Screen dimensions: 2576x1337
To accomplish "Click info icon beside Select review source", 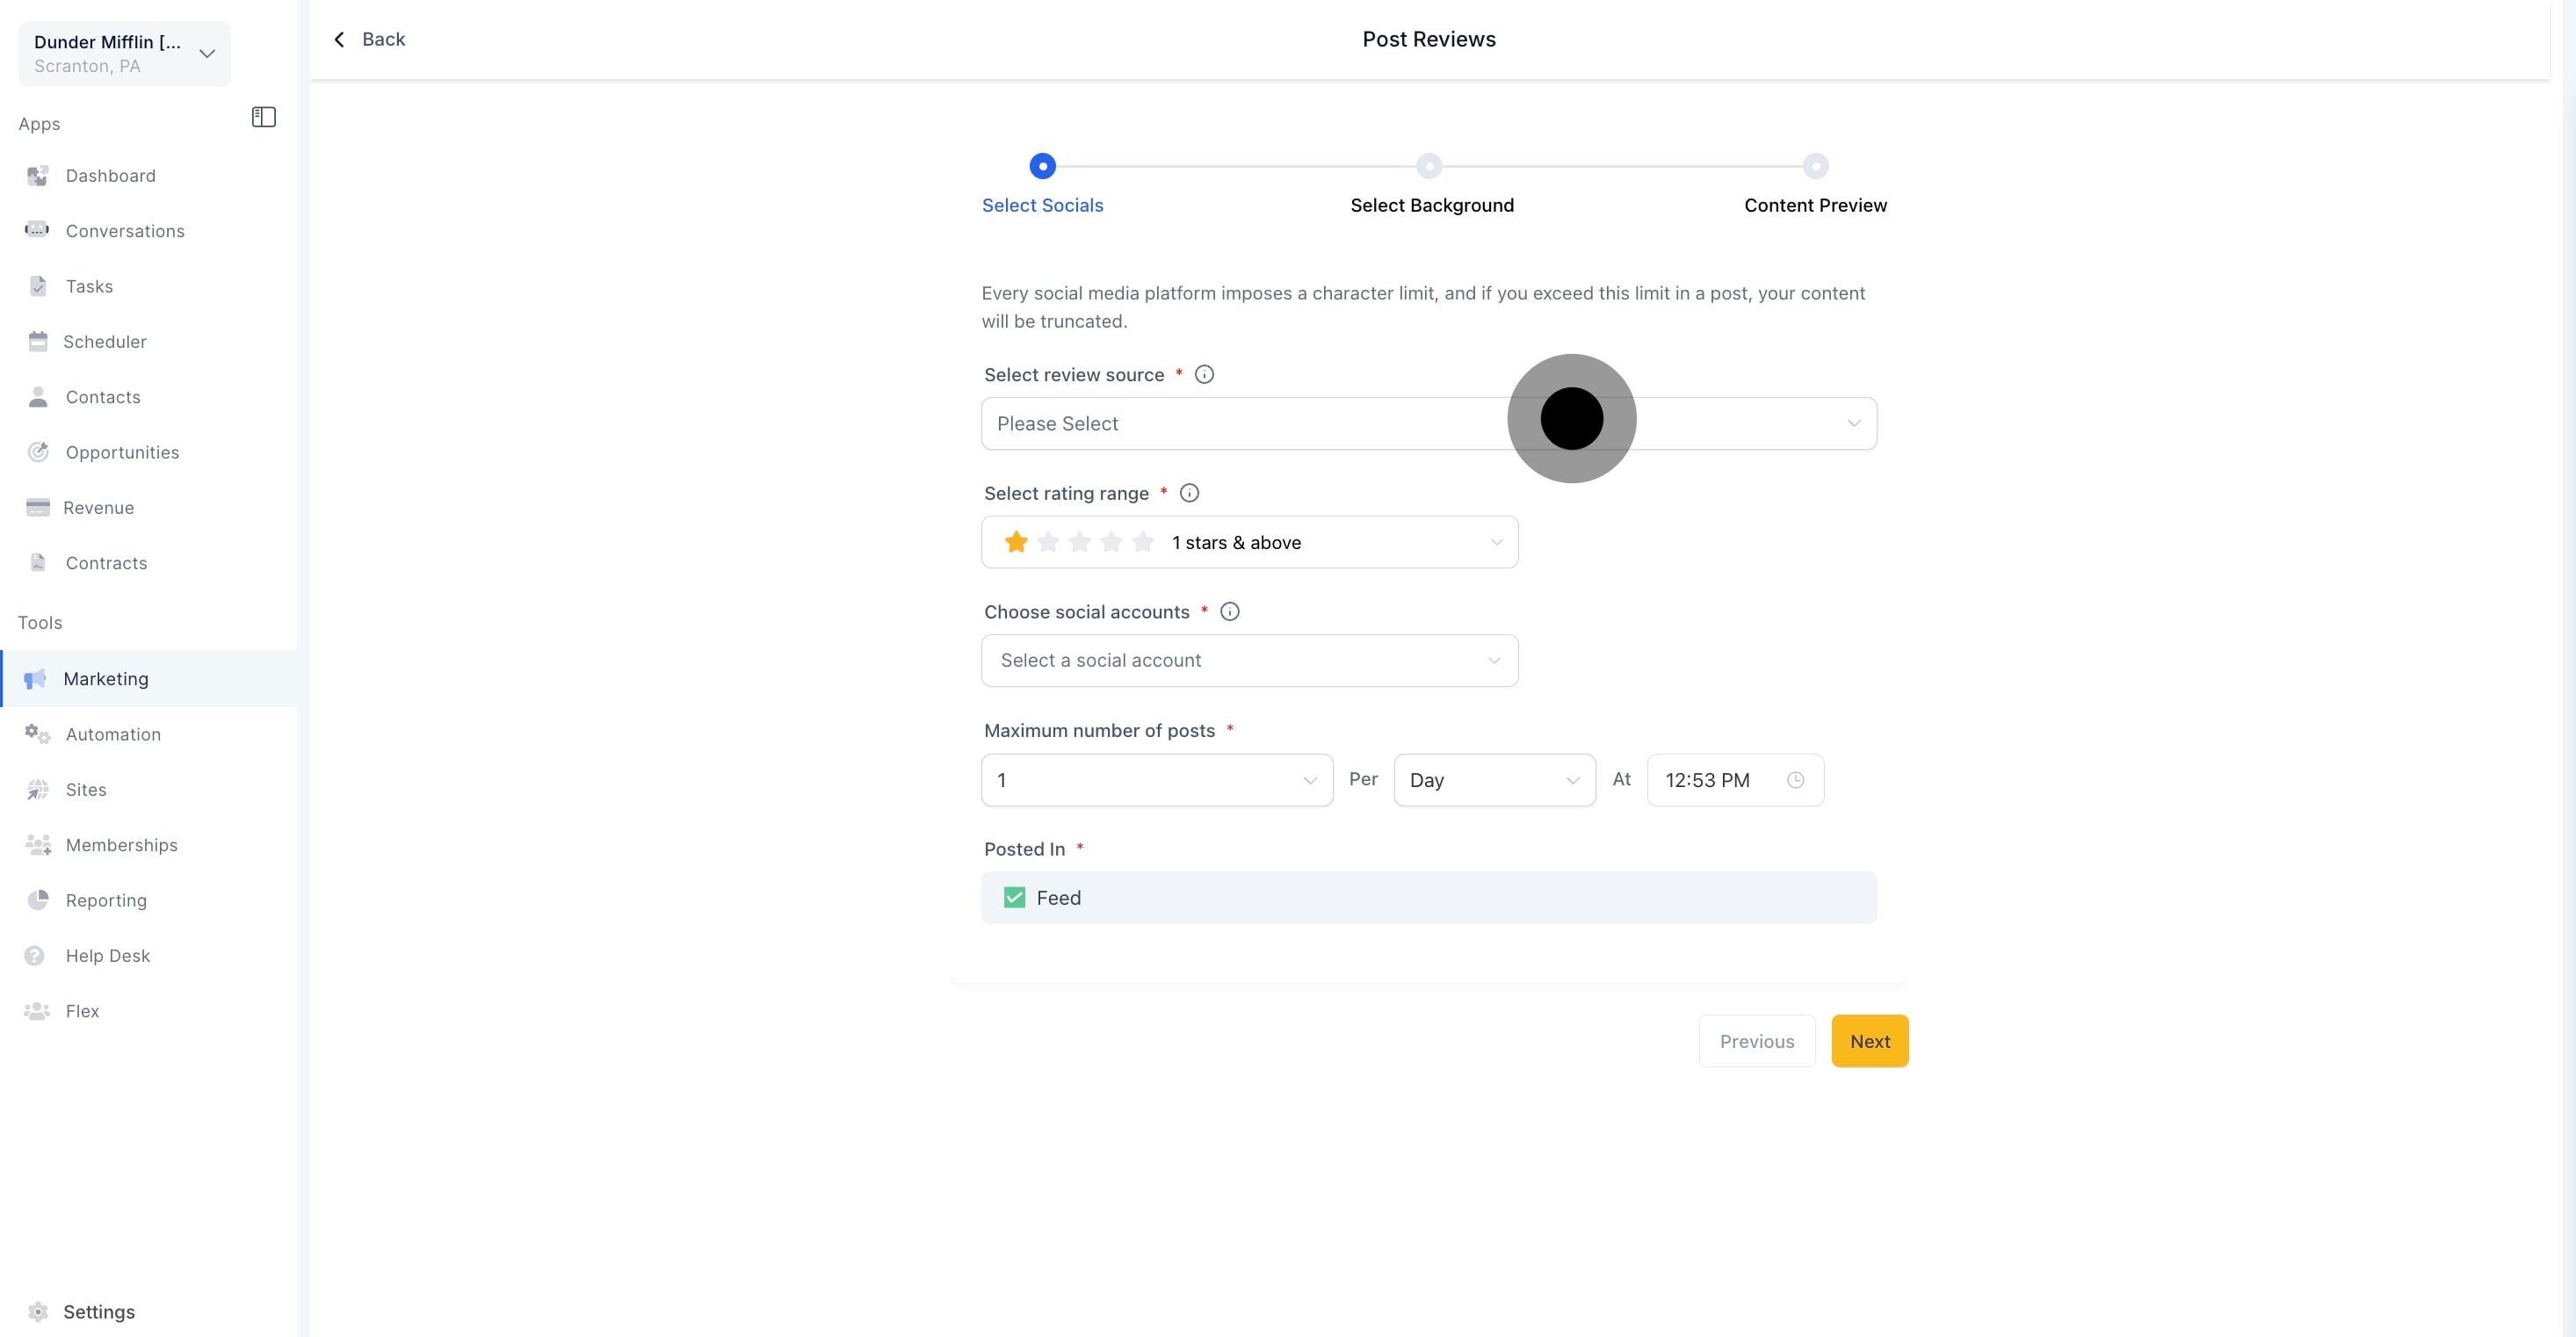I will click(1204, 374).
